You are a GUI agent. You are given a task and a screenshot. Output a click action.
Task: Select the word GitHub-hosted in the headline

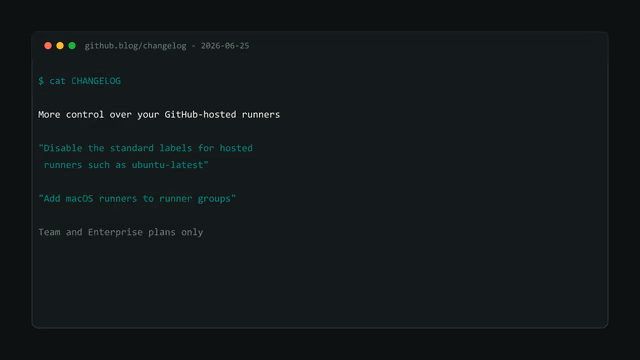200,115
